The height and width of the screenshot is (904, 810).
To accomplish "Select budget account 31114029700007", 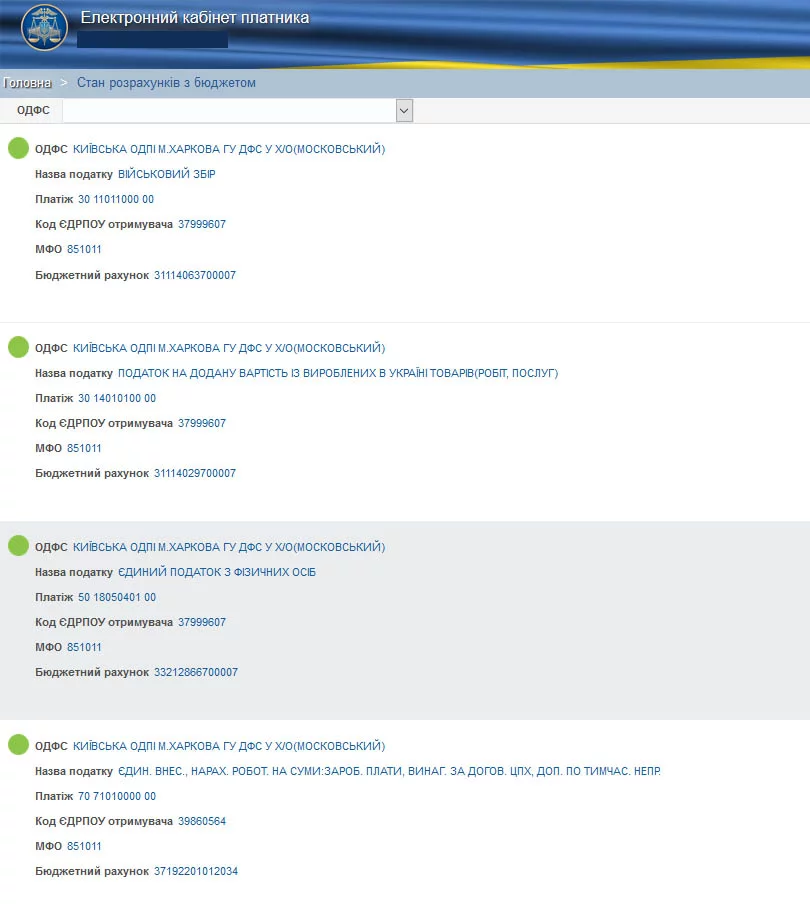I will point(195,473).
